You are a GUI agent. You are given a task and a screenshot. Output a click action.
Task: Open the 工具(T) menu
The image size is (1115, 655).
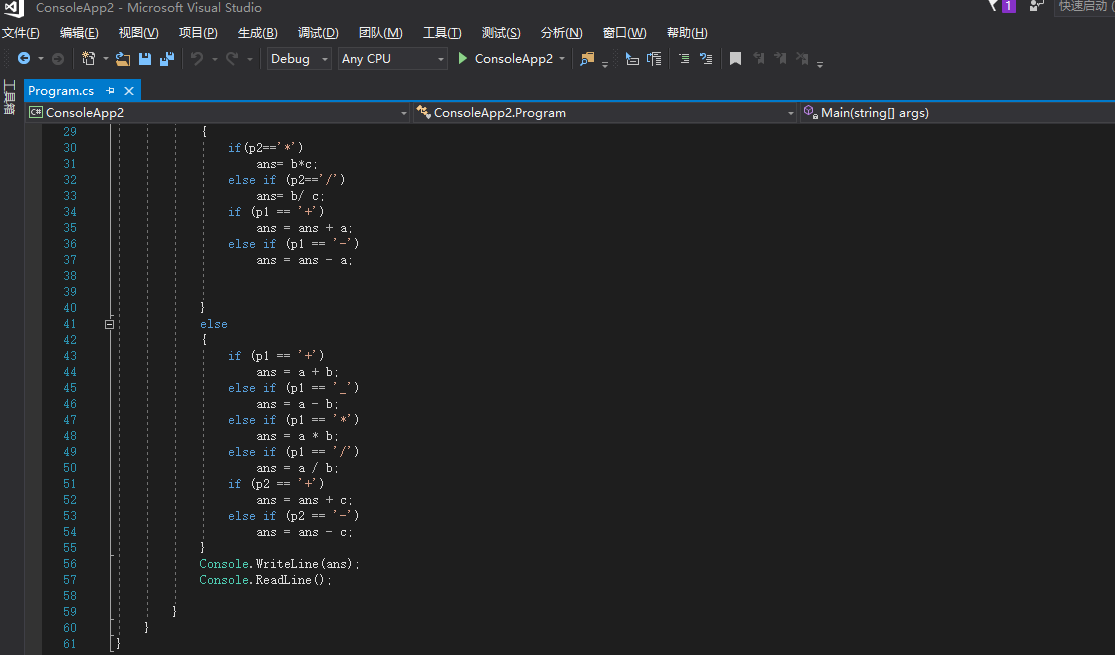coord(442,33)
